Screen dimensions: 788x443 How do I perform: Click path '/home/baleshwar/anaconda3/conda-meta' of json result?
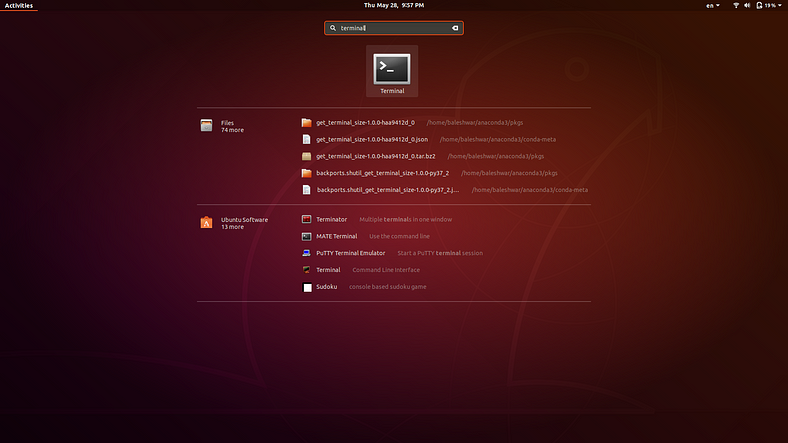(498, 139)
